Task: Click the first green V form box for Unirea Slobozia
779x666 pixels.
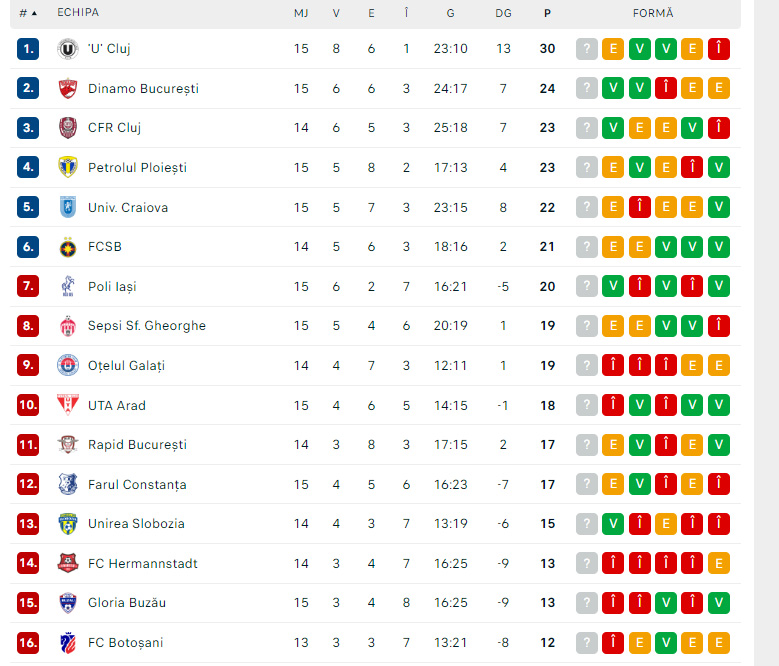Action: (x=613, y=524)
